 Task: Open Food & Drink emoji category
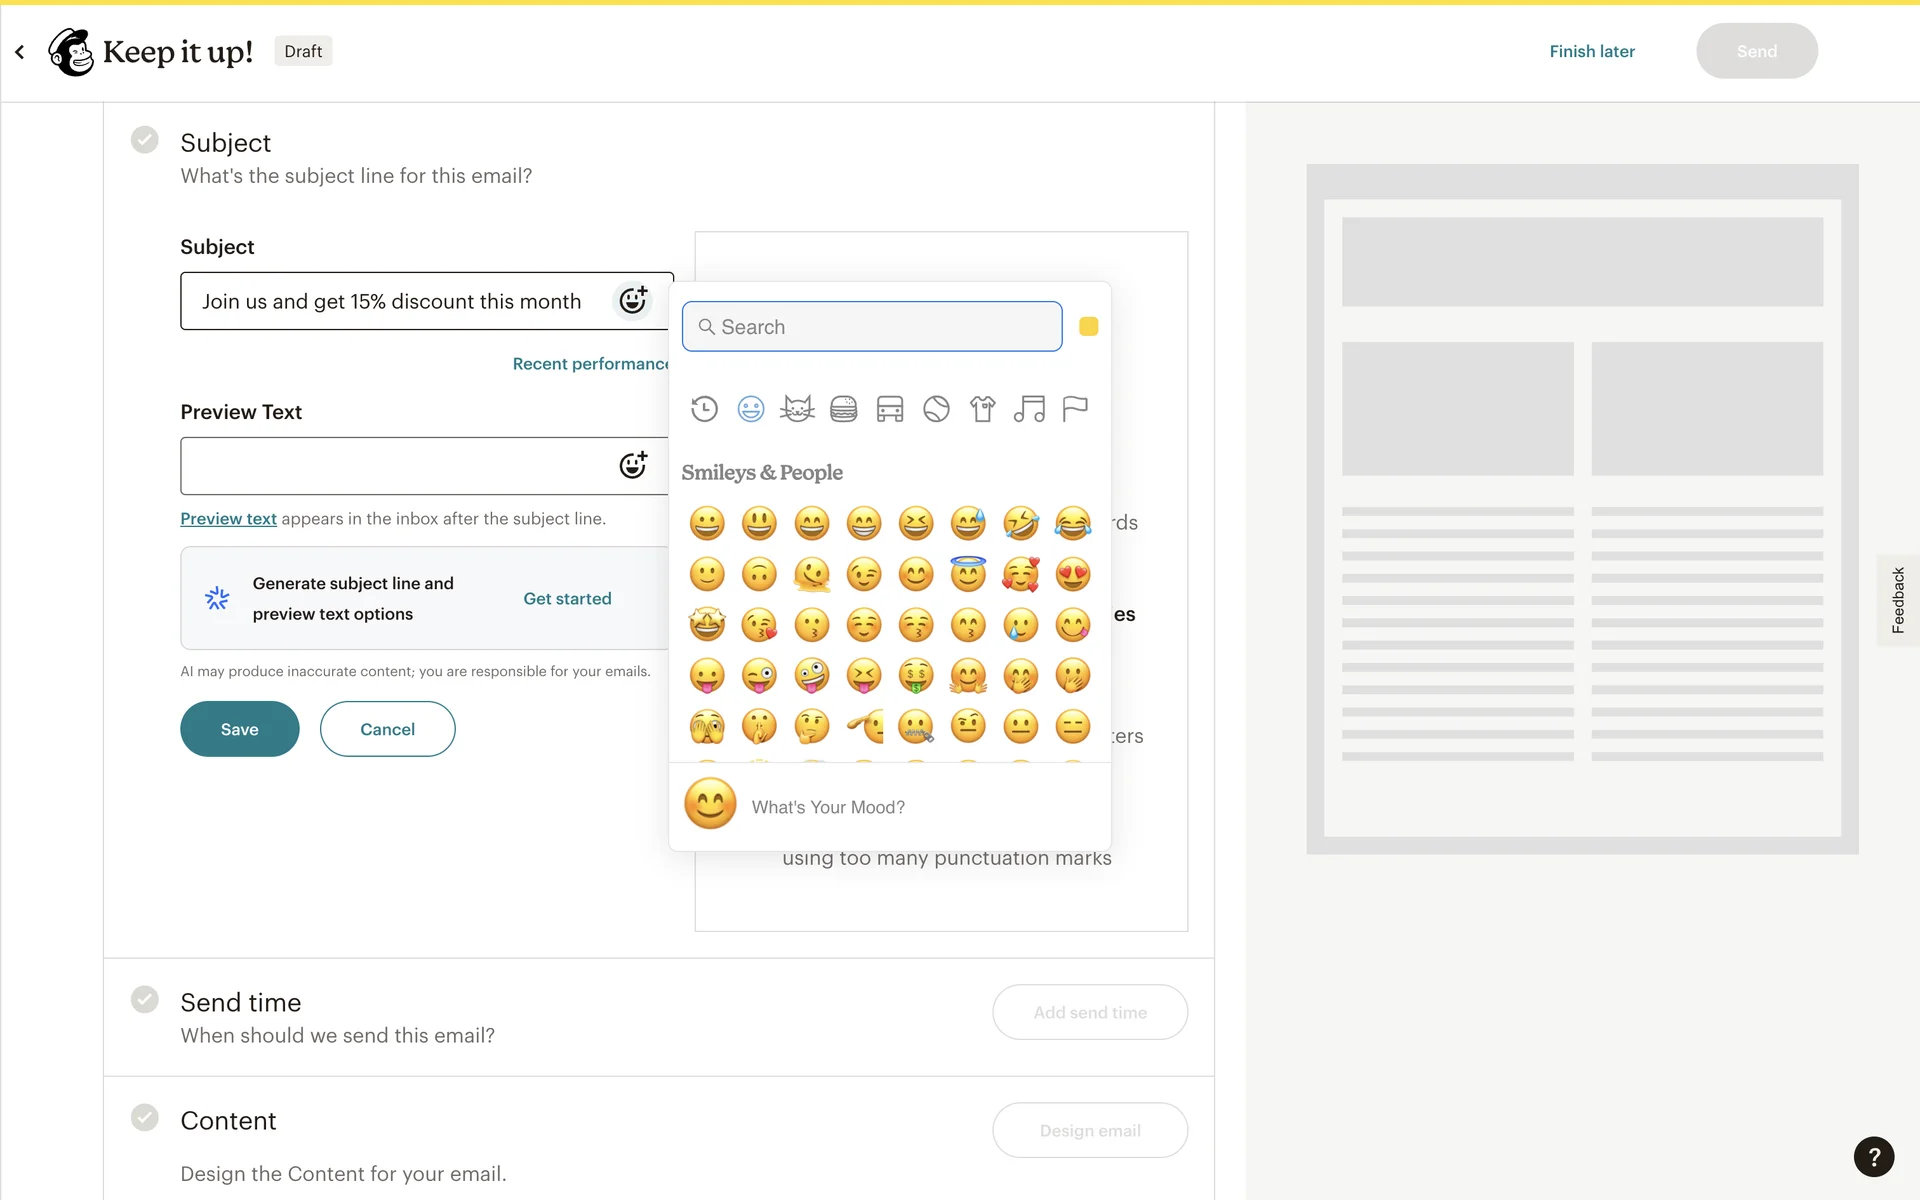pyautogui.click(x=843, y=409)
